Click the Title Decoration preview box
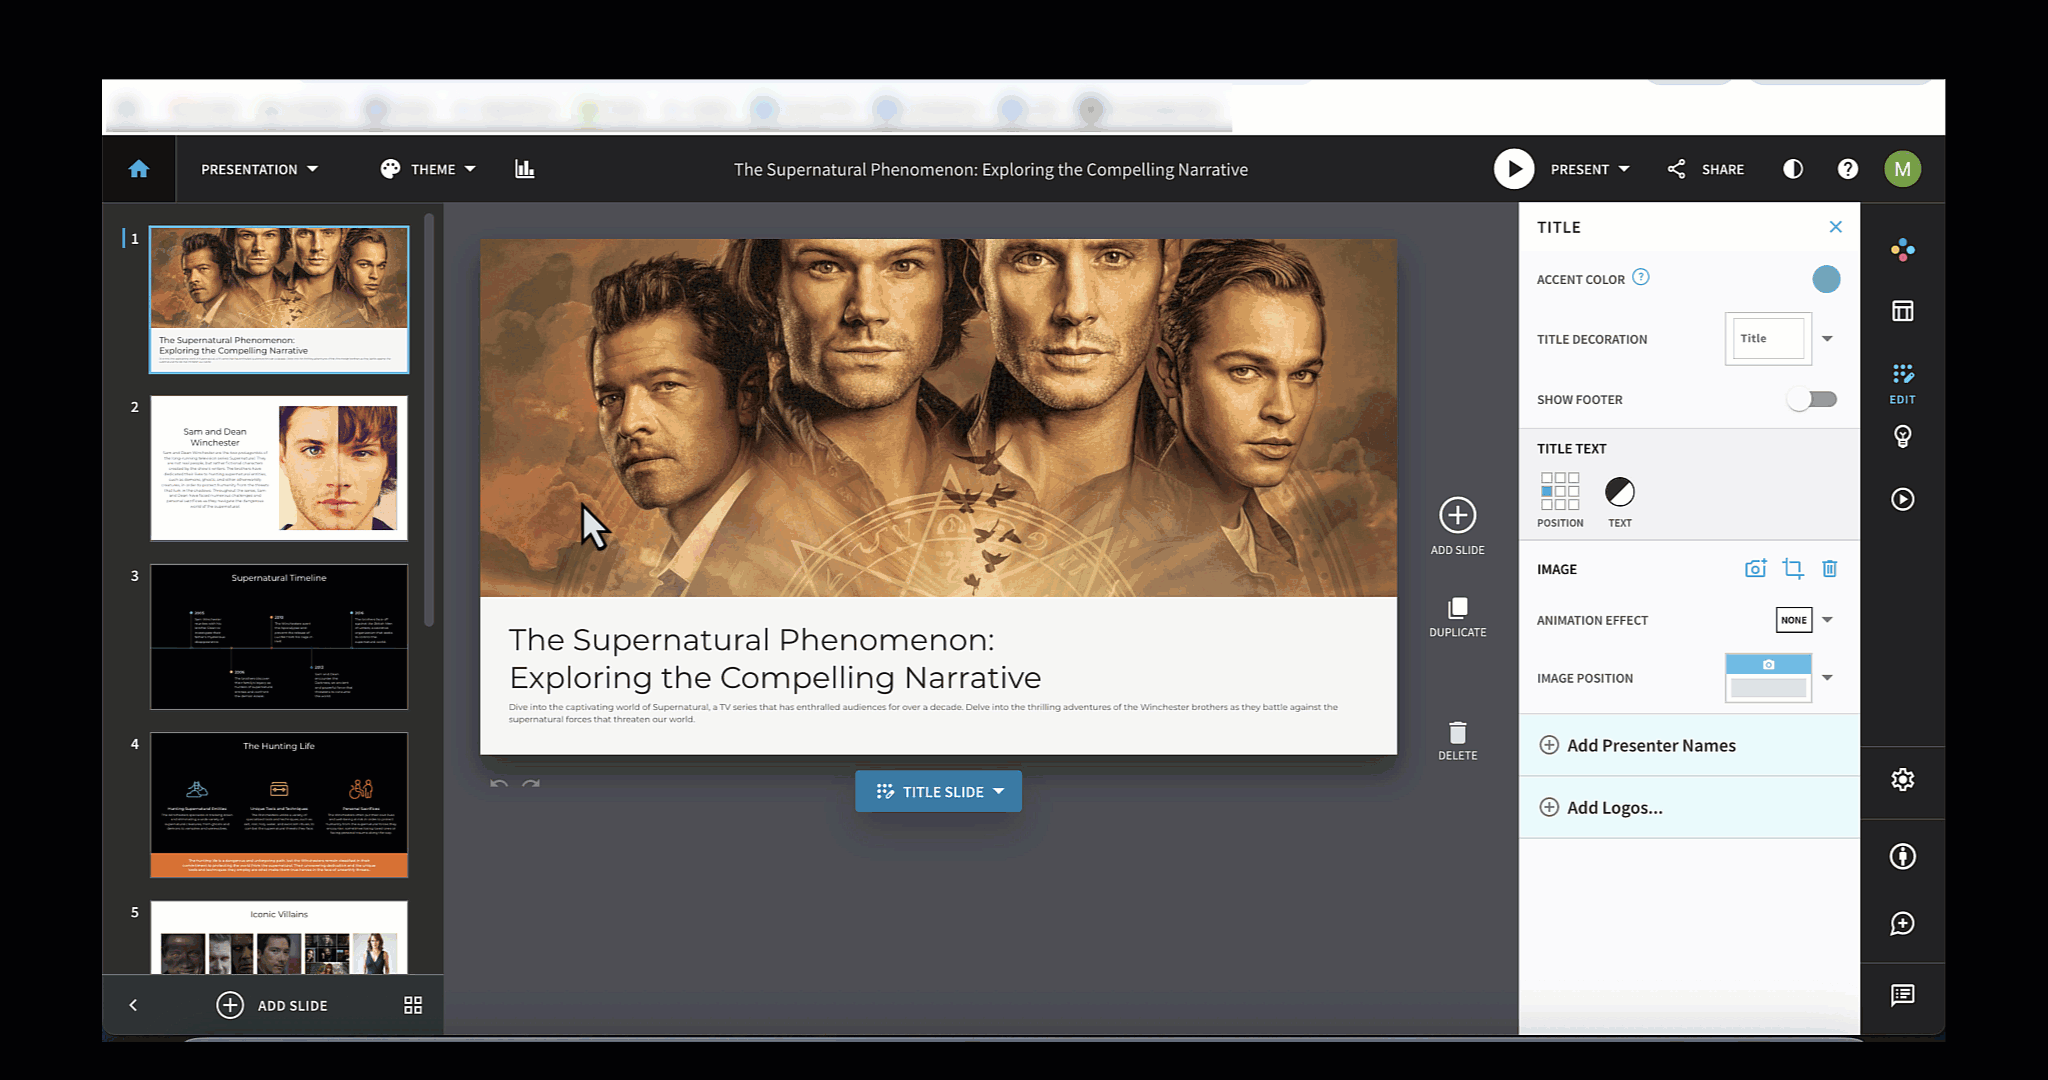This screenshot has height=1080, width=2048. 1768,339
